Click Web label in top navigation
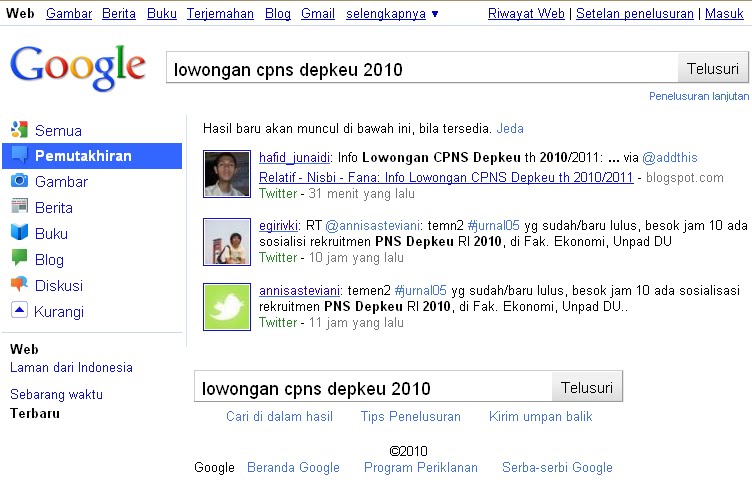This screenshot has width=752, height=490. (x=20, y=13)
